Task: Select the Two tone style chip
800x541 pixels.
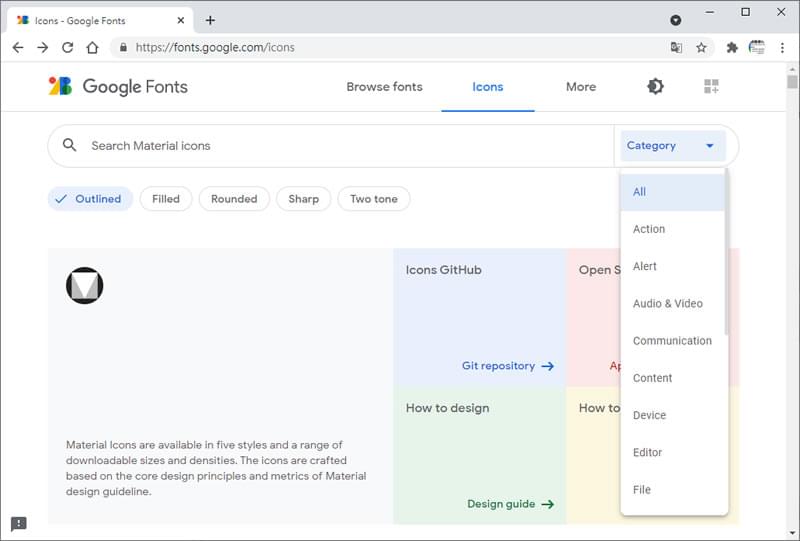Action: [373, 199]
